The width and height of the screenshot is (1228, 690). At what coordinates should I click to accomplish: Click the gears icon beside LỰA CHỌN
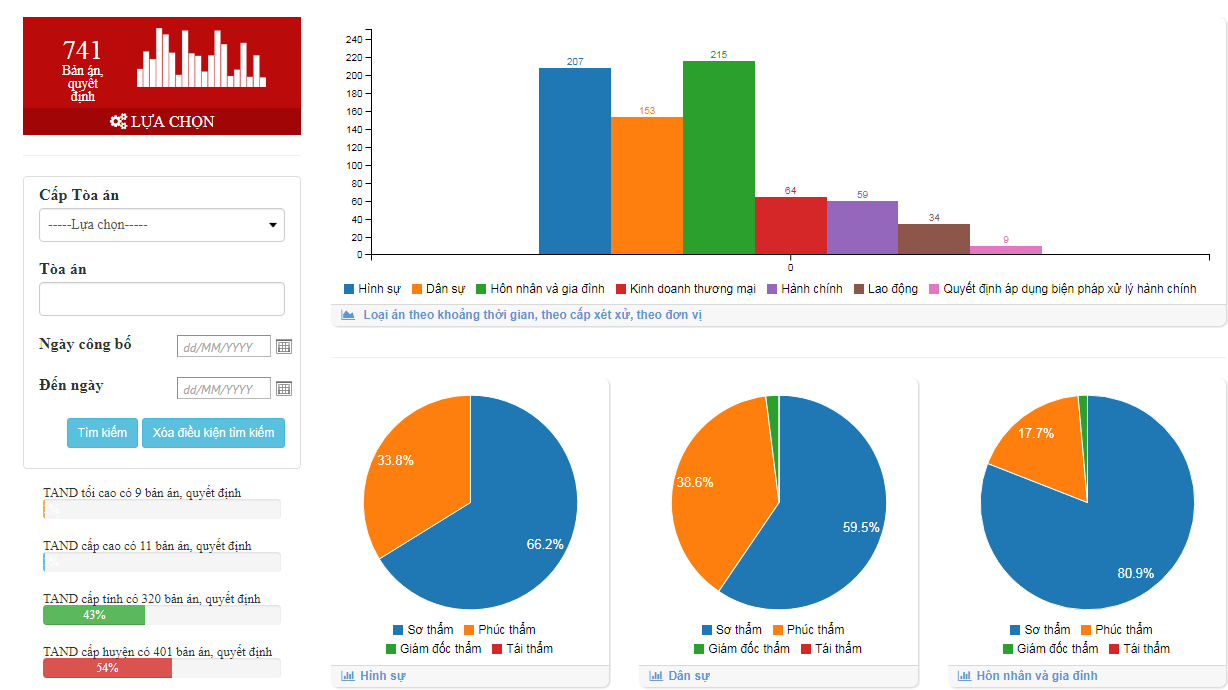coord(118,121)
